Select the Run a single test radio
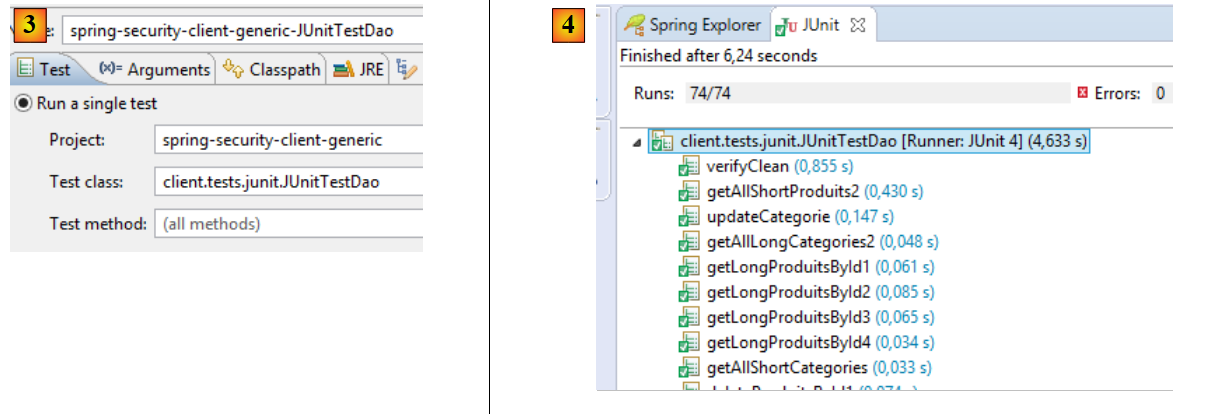The height and width of the screenshot is (414, 1230). click(x=23, y=104)
